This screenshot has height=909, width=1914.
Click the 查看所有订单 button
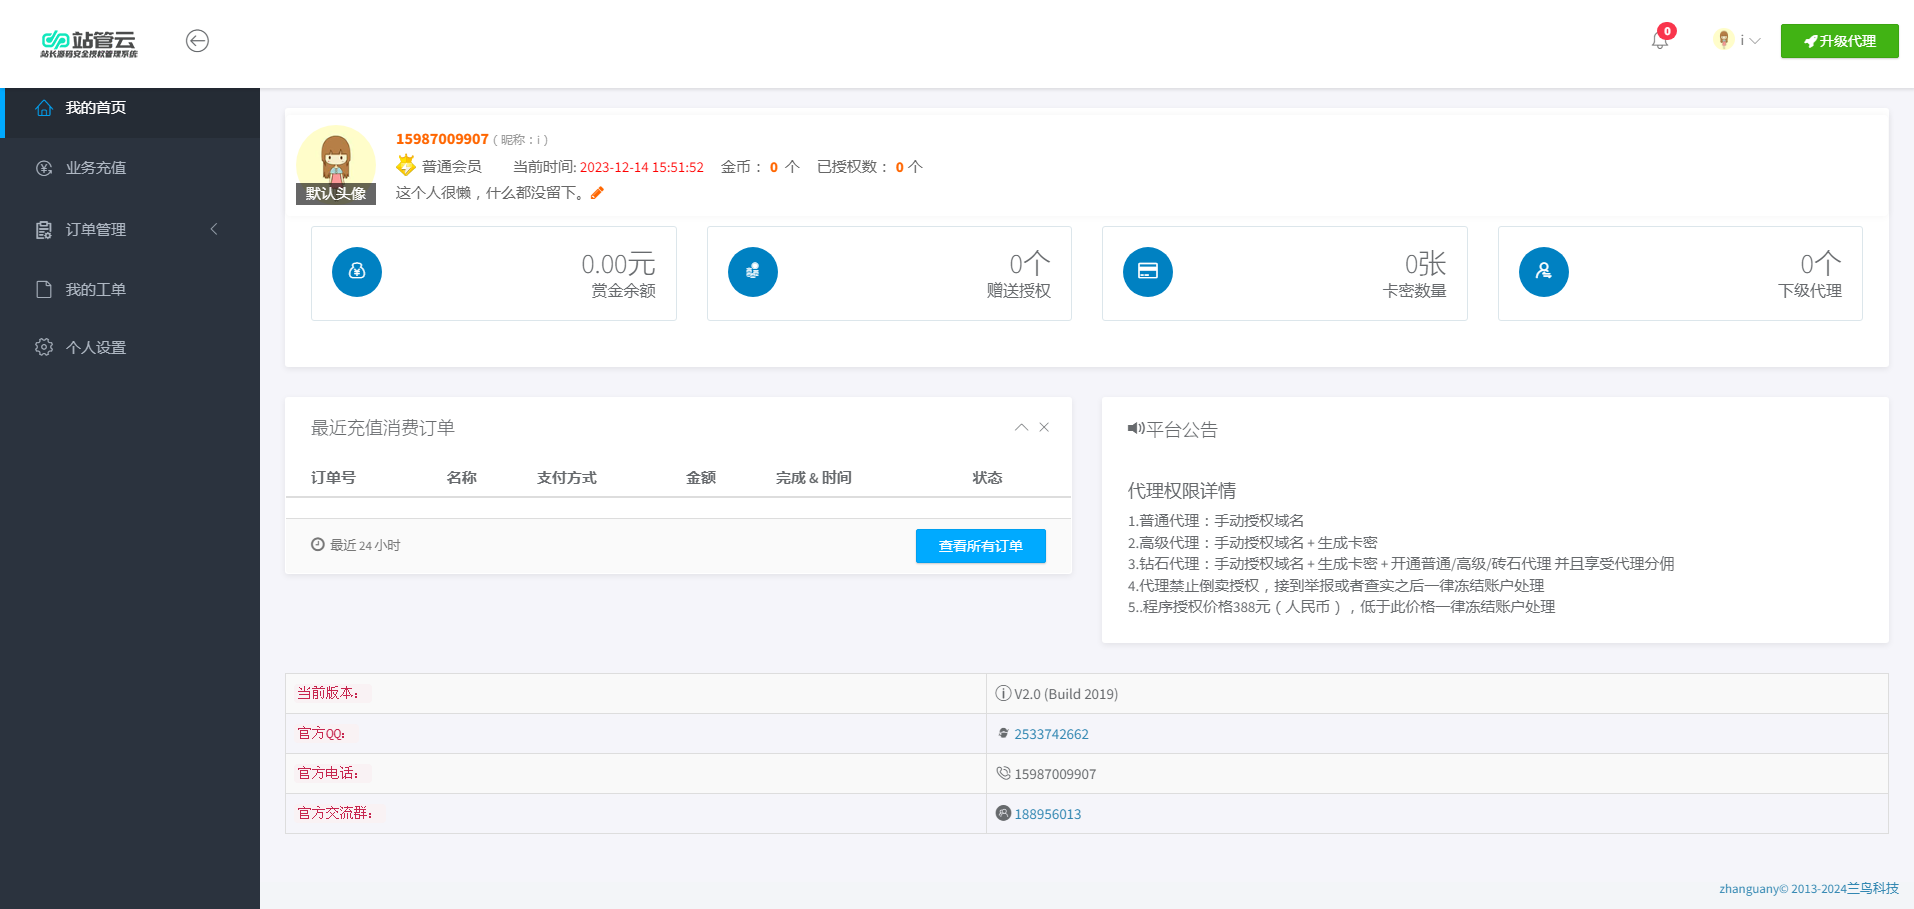pos(980,546)
